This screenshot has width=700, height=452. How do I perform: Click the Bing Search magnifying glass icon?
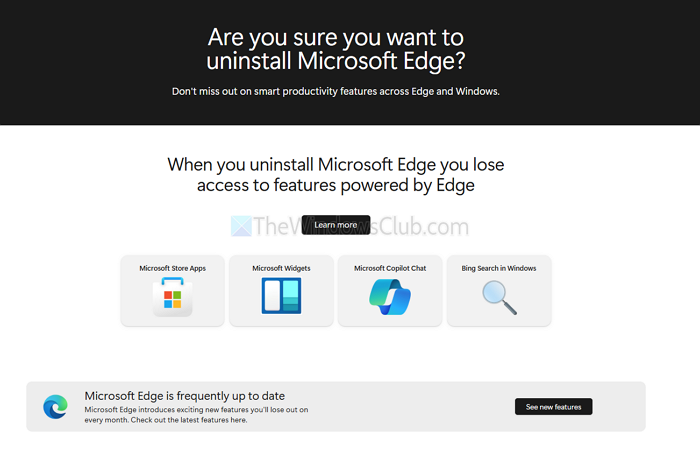pos(498,297)
